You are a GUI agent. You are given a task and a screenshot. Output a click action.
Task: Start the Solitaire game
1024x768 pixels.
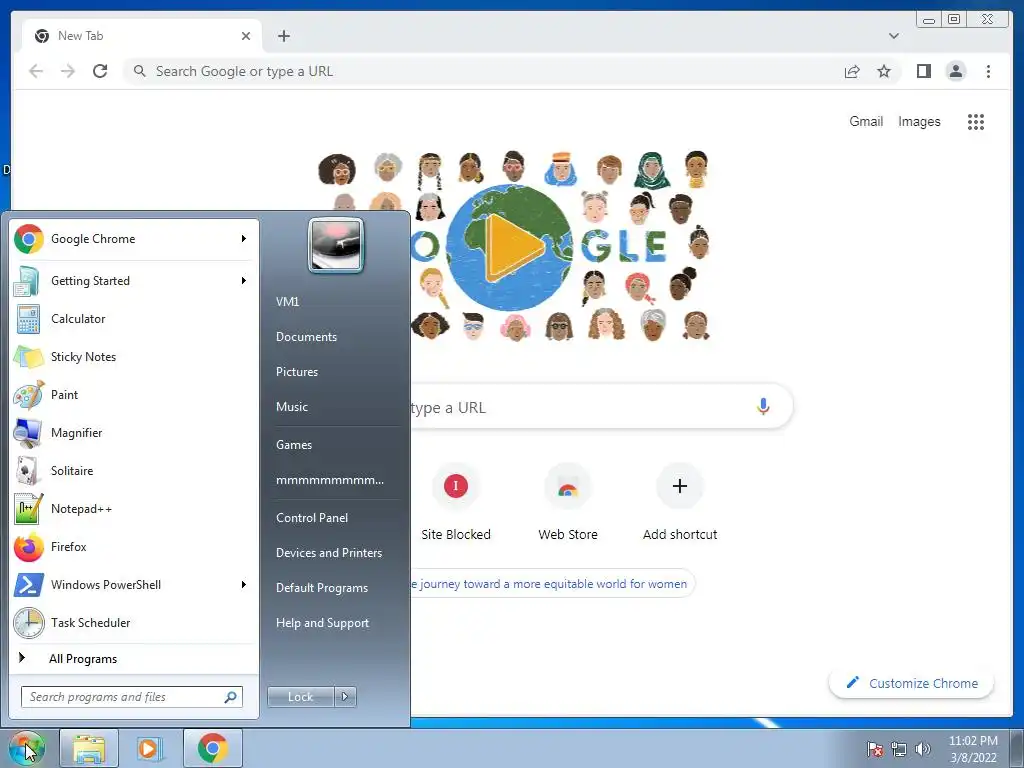click(134, 471)
